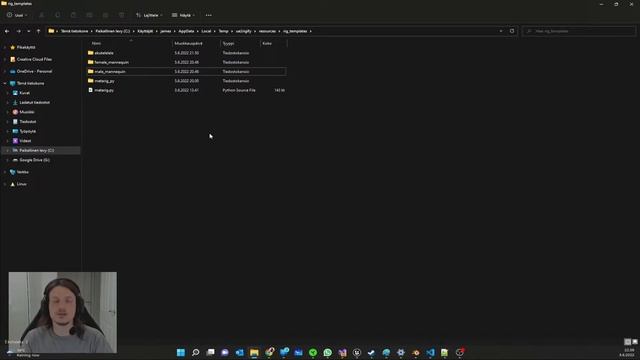This screenshot has height=360, width=640.
Task: Open Microsoft Edge from the taskbar
Action: click(386, 352)
